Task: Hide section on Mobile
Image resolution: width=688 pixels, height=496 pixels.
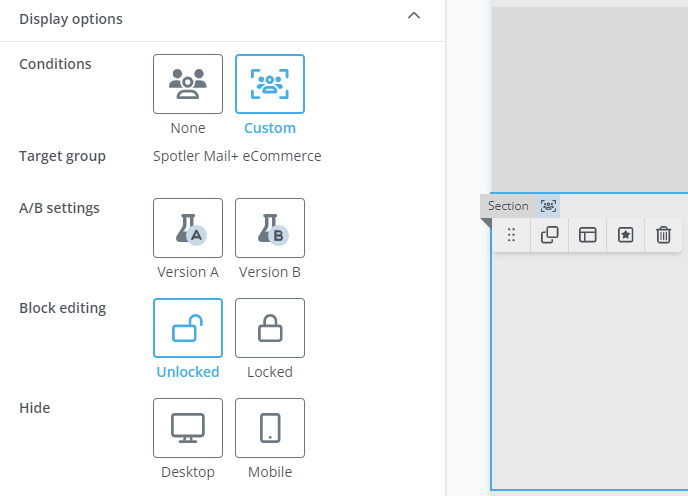Action: coord(269,428)
